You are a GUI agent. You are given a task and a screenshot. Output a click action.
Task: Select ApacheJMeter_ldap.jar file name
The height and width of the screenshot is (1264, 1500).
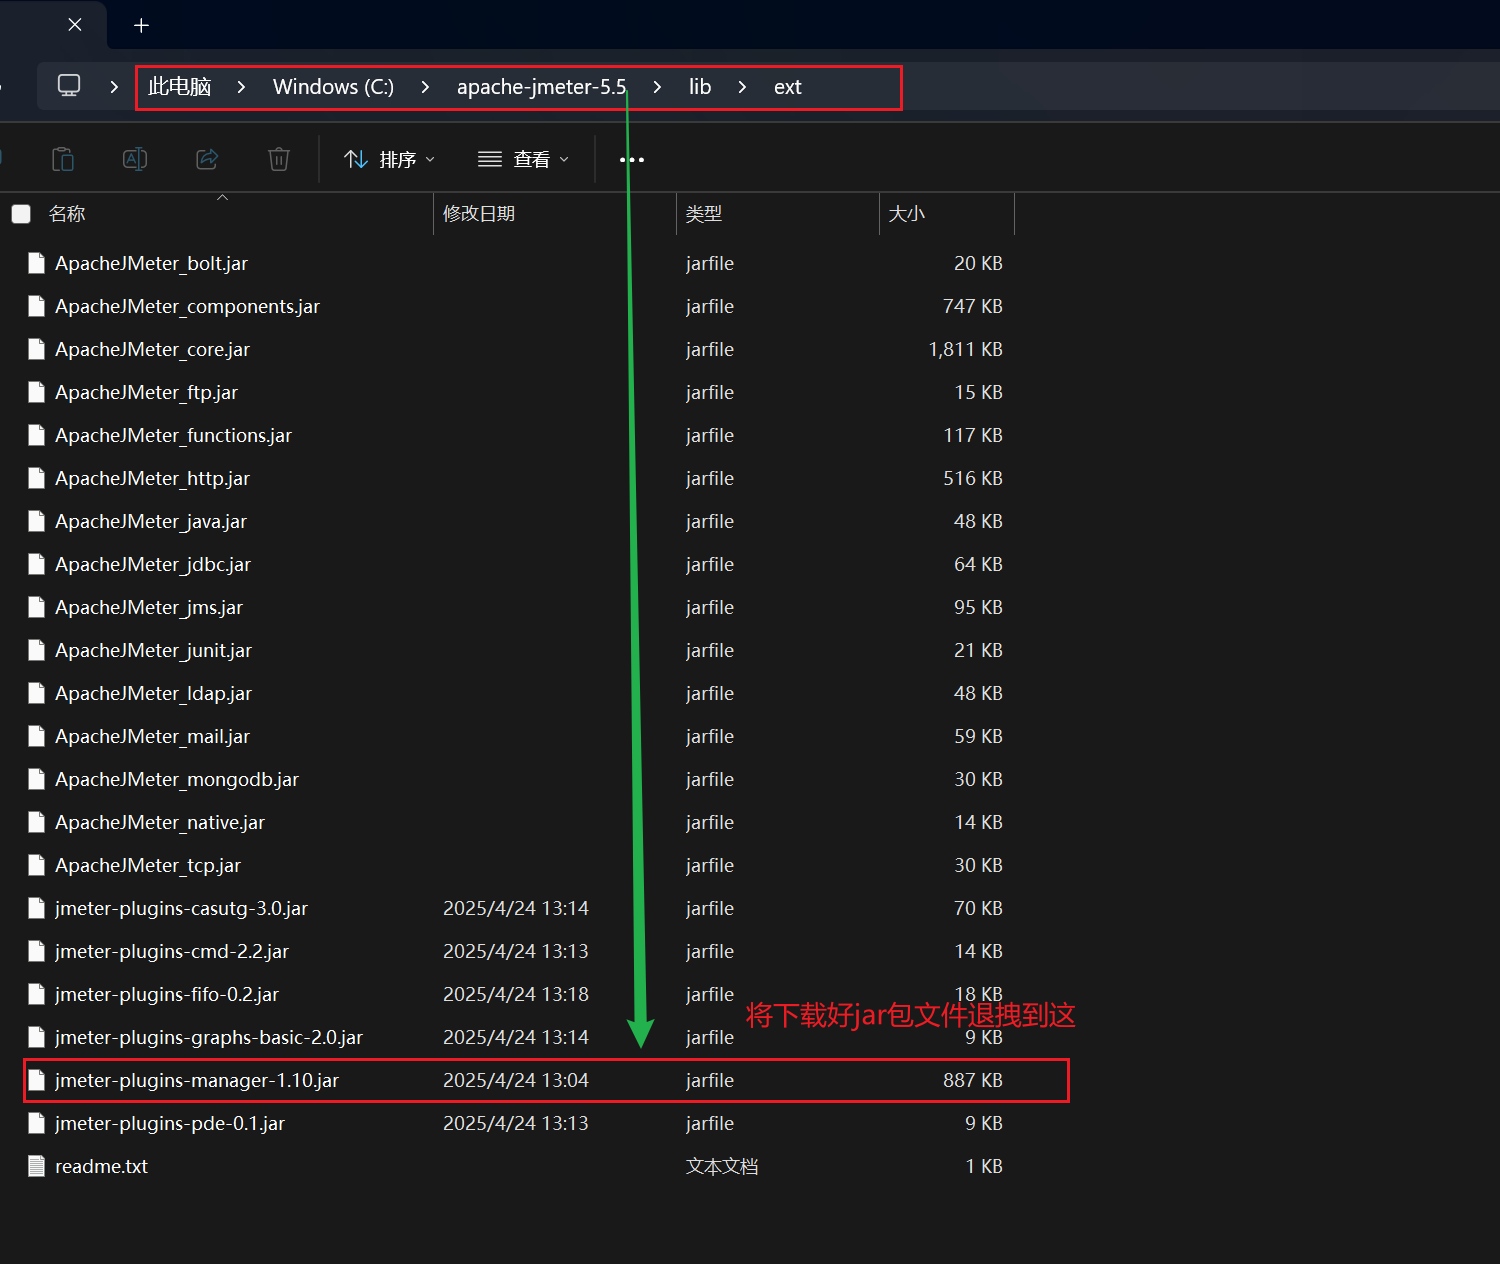click(153, 693)
